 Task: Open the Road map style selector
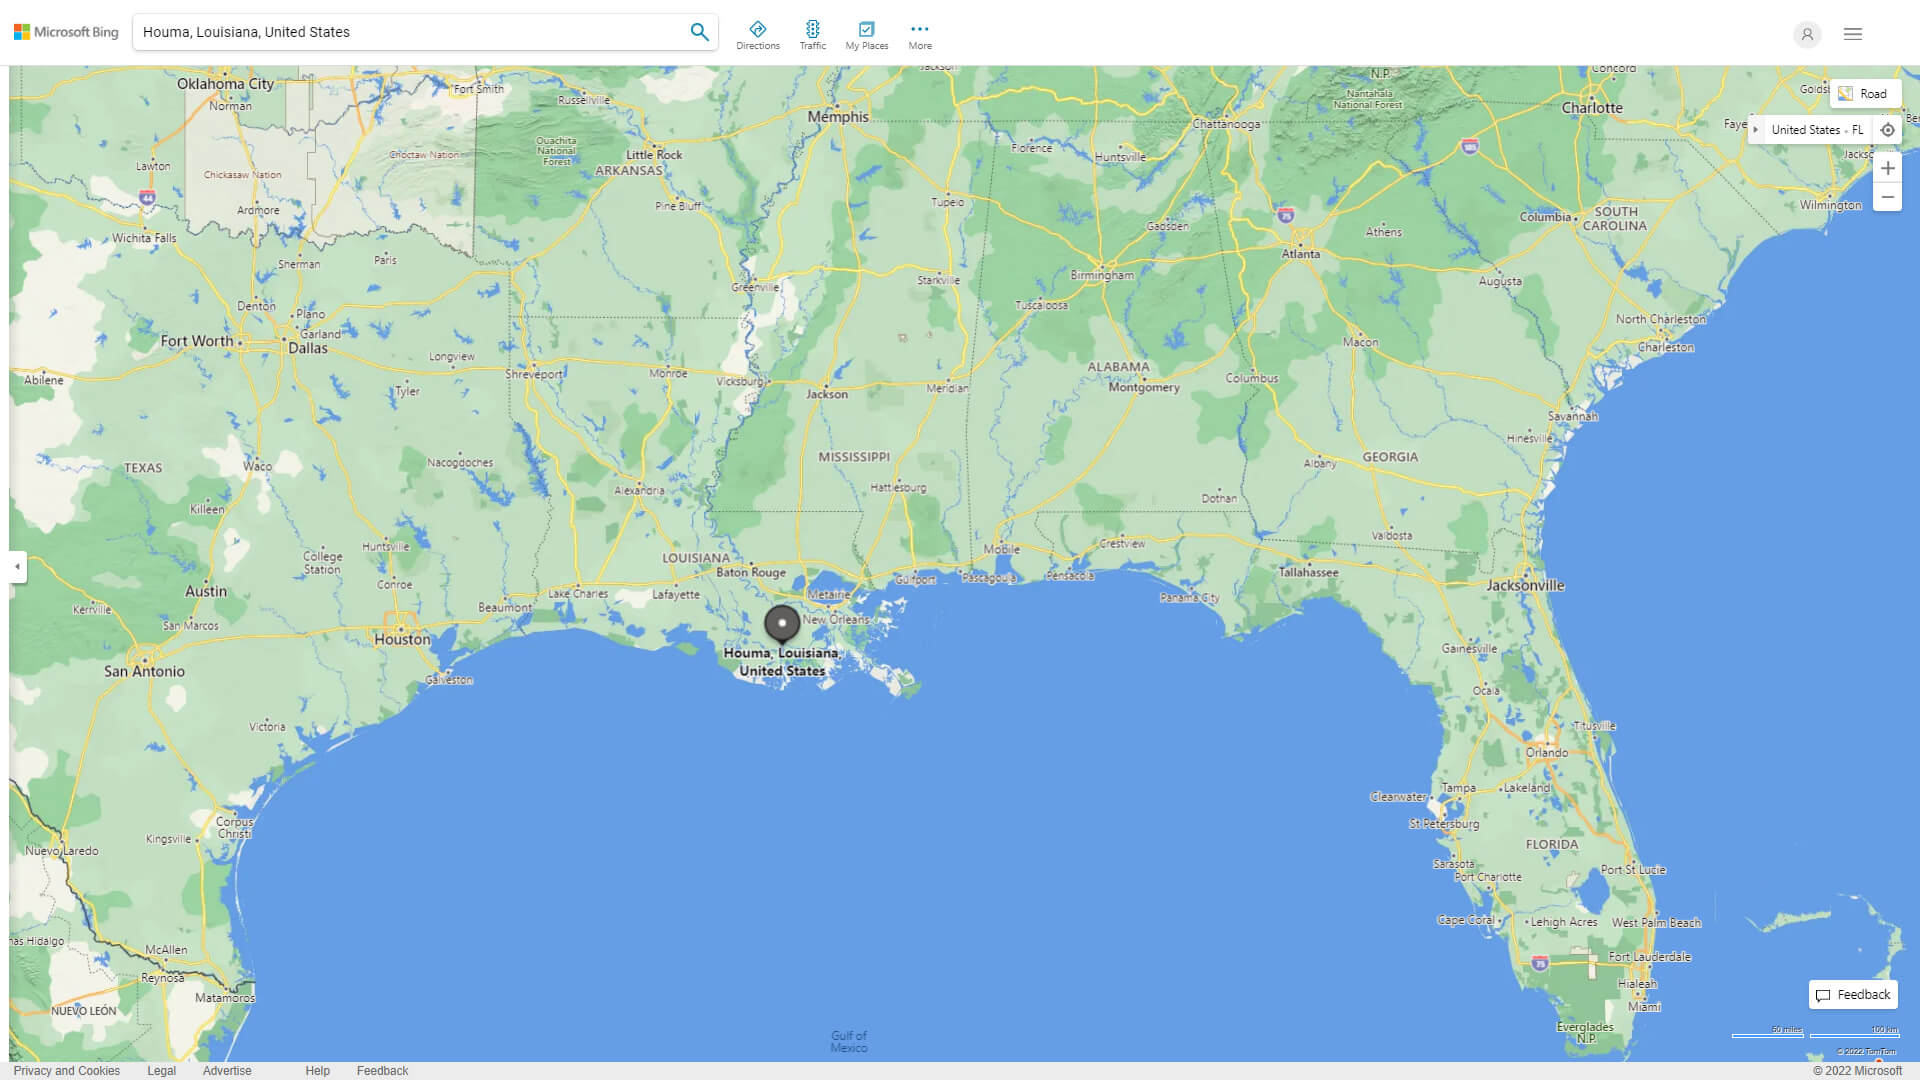click(1866, 93)
